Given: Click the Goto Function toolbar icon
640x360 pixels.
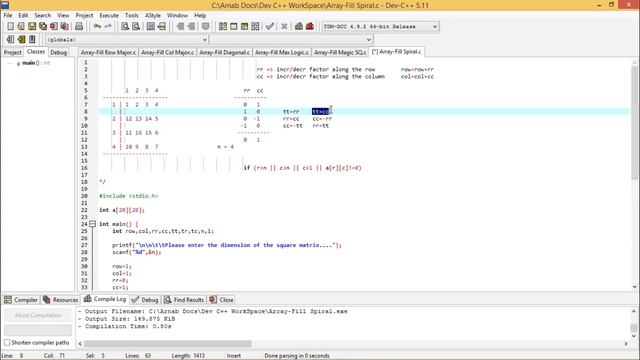Looking at the screenshot, I should 151,27.
